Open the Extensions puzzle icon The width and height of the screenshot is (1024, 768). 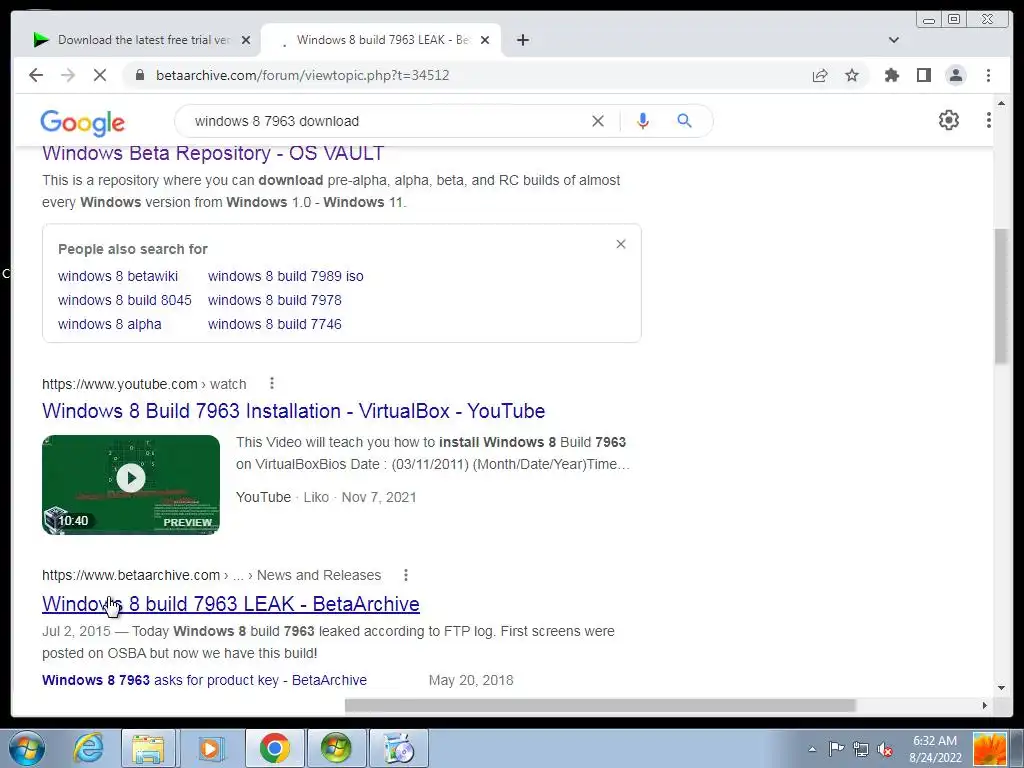click(x=891, y=75)
